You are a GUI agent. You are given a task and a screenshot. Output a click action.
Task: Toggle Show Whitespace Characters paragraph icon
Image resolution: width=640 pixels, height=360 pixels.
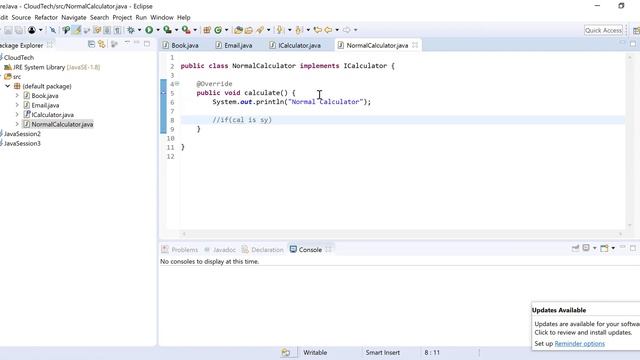[118, 30]
